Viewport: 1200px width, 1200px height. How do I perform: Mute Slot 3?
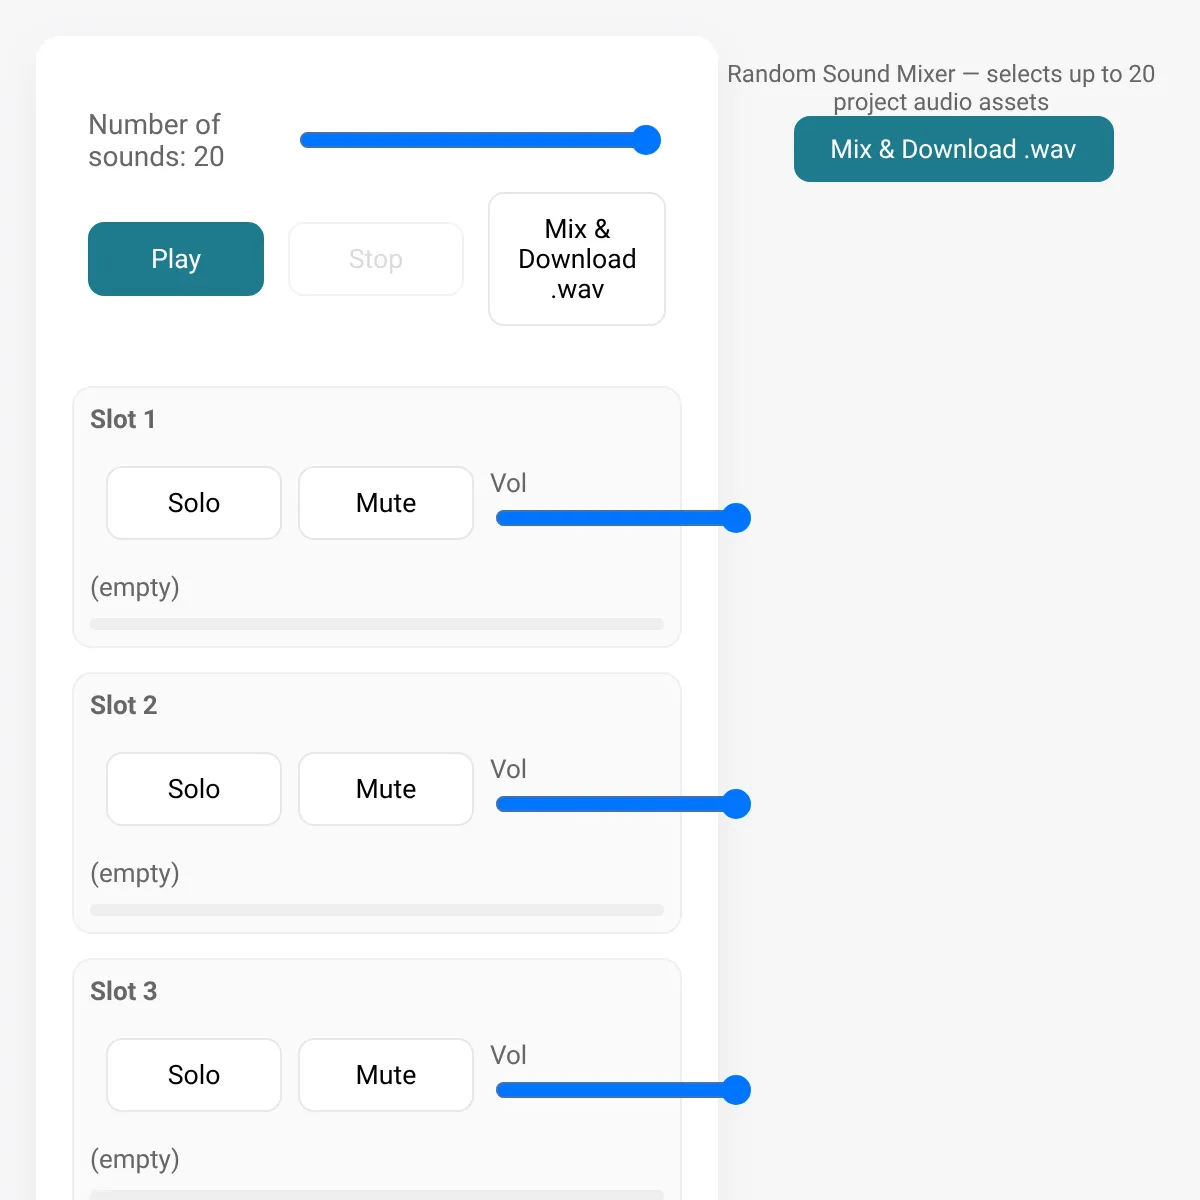click(386, 1075)
